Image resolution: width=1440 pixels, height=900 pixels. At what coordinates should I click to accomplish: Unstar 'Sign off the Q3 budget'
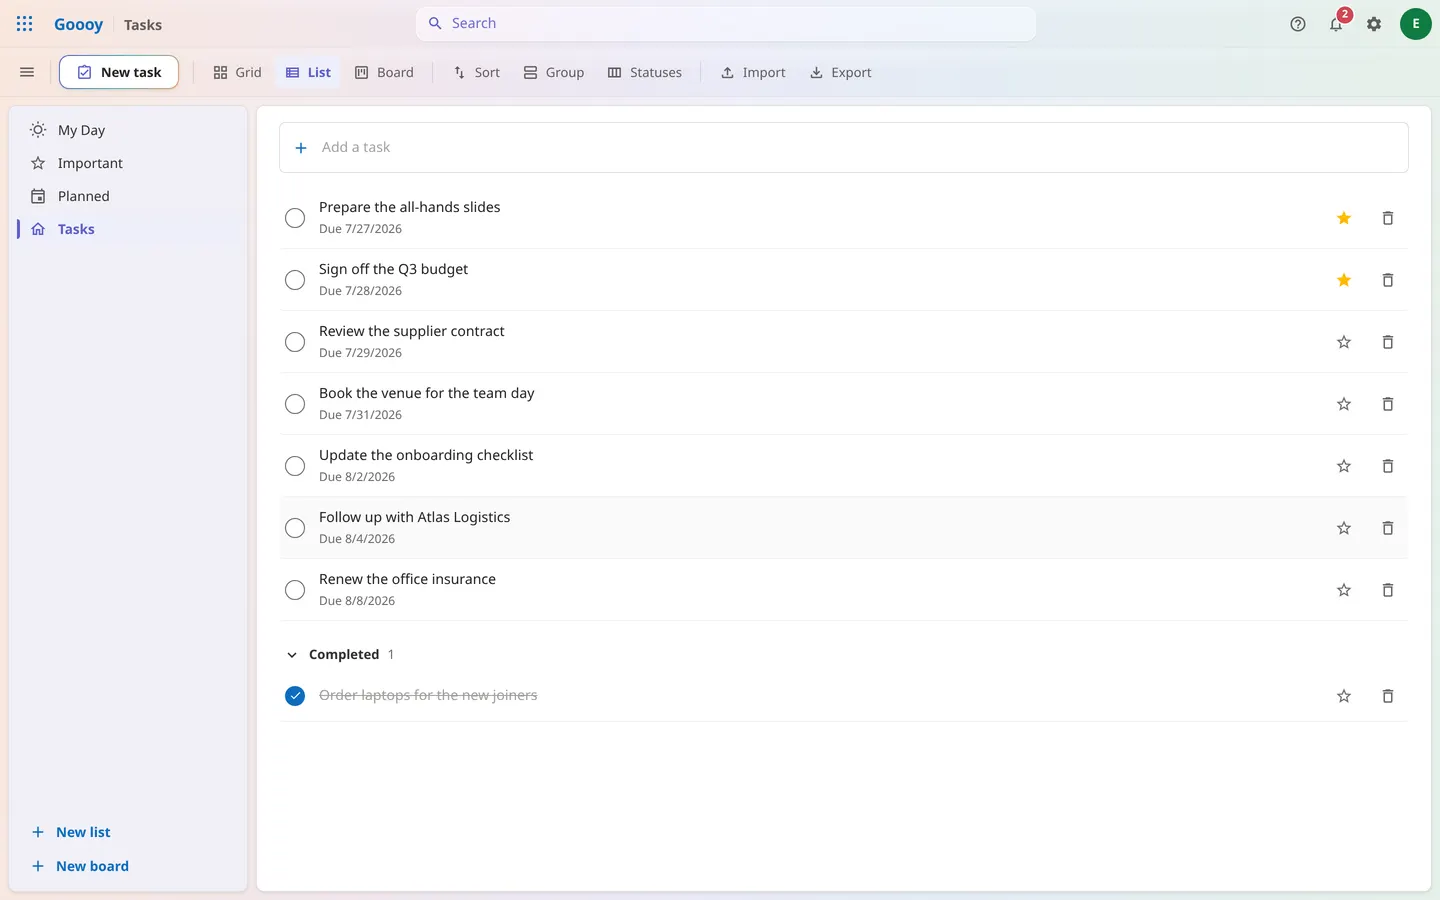[1344, 280]
